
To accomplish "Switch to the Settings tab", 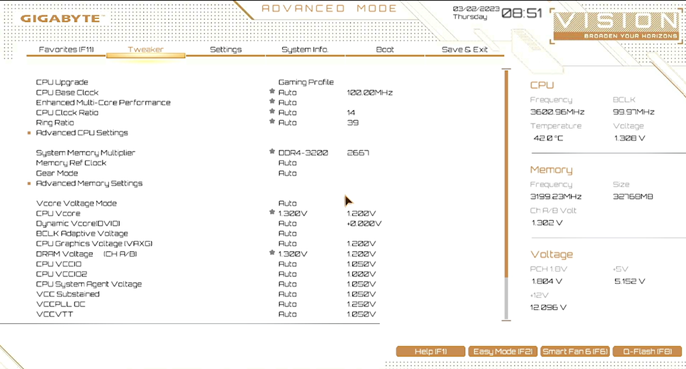I will click(226, 49).
